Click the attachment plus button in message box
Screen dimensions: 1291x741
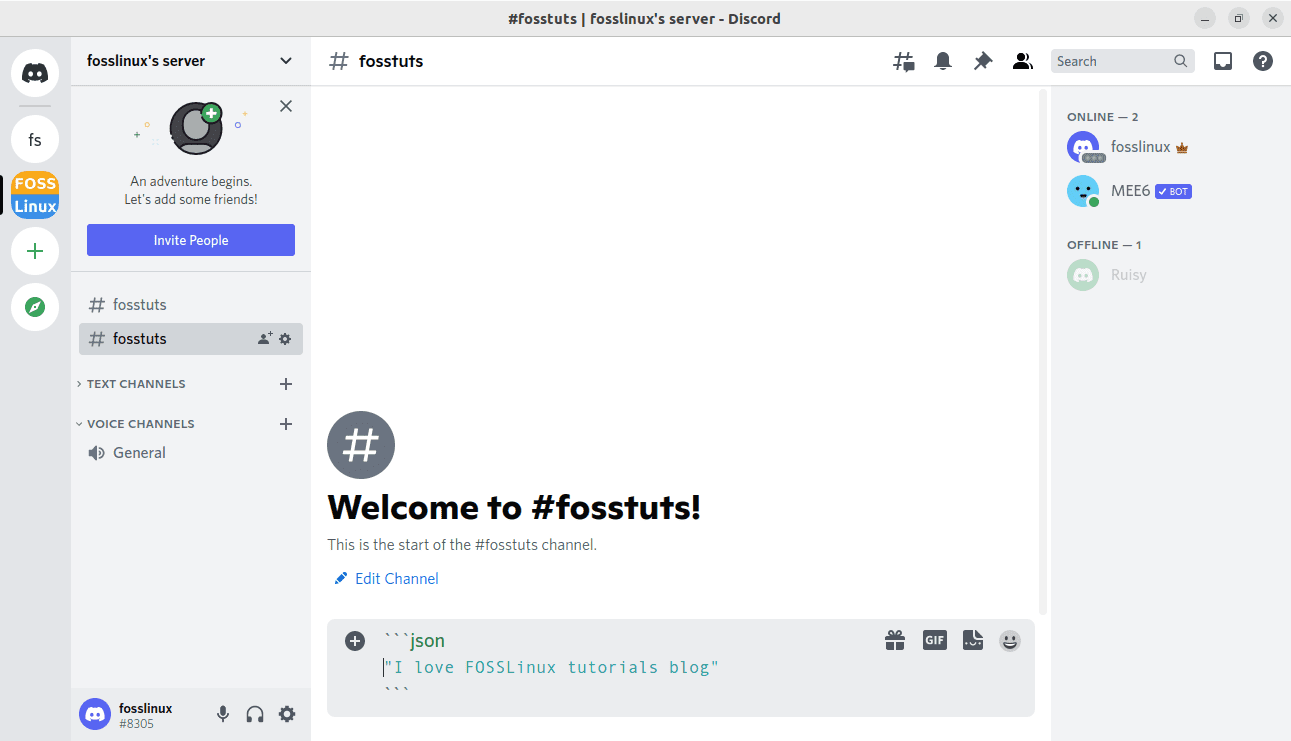tap(355, 641)
